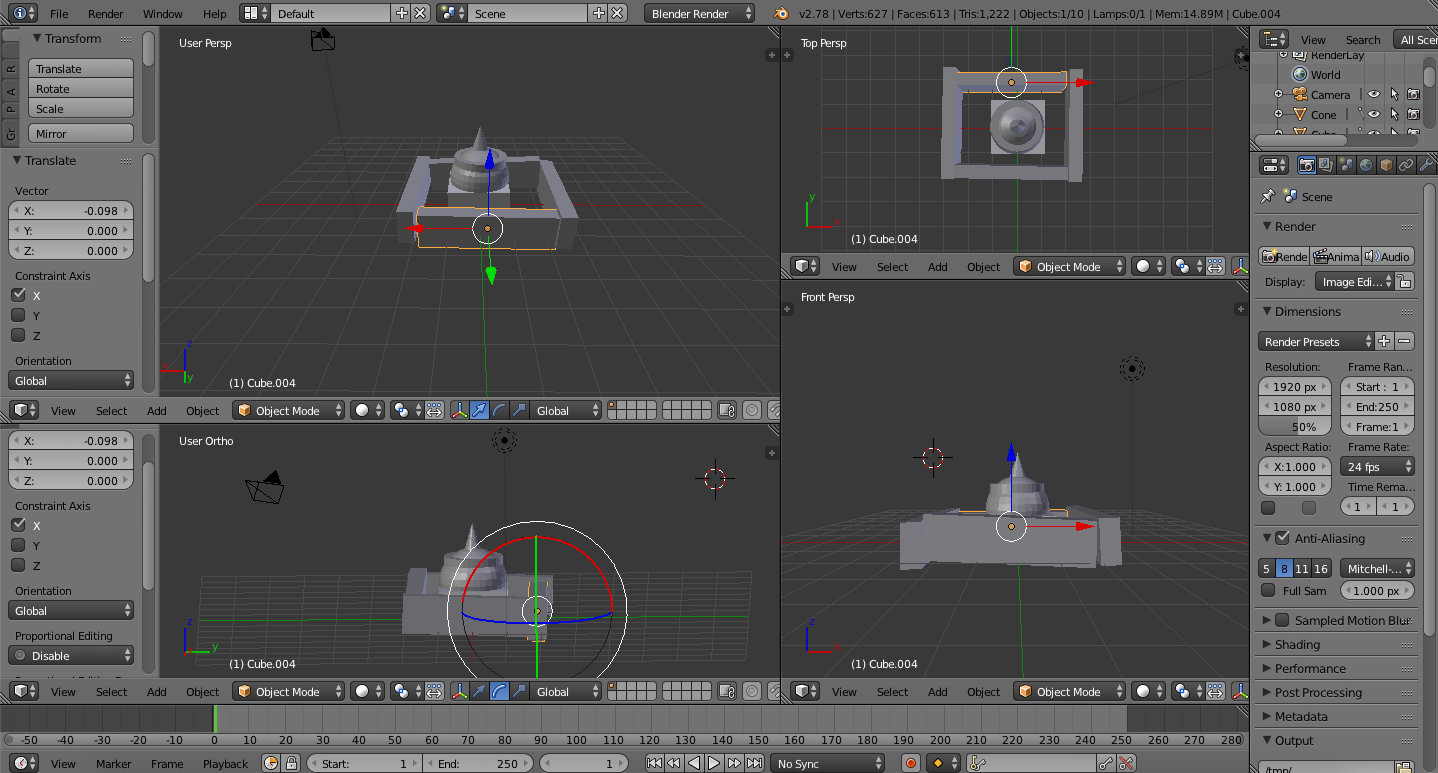Image resolution: width=1438 pixels, height=773 pixels.
Task: Open the Render menu in the top bar
Action: point(105,14)
